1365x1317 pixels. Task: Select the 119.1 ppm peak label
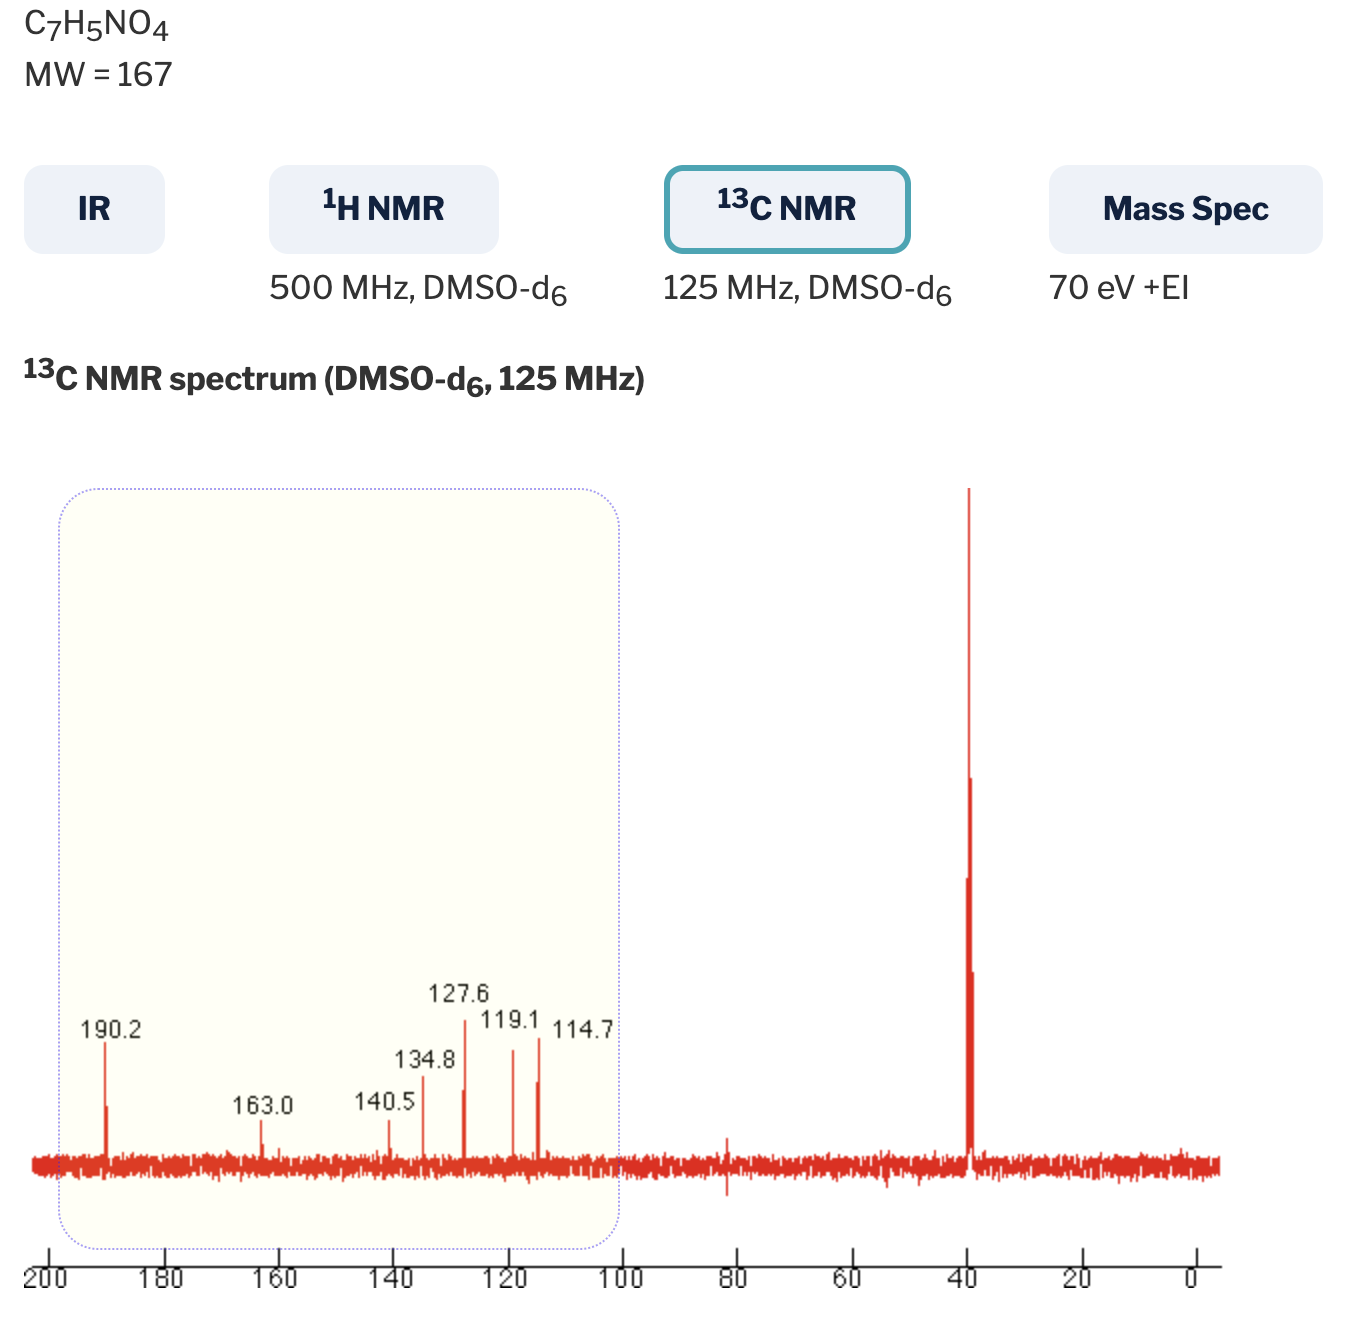coord(512,1021)
